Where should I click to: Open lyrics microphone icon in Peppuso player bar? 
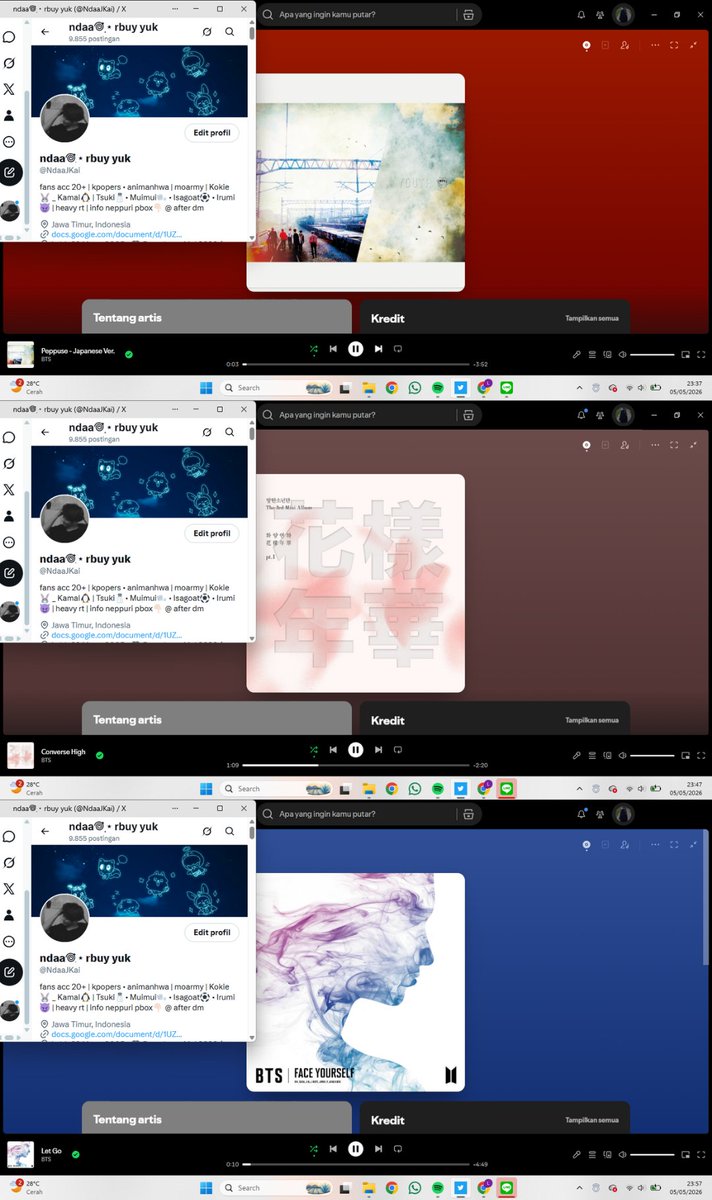577,354
